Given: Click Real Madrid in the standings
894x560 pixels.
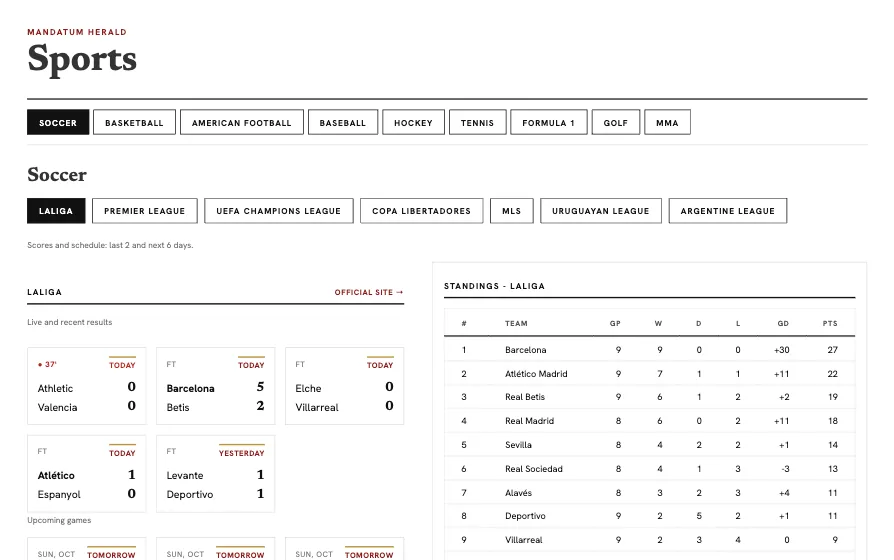Looking at the screenshot, I should coord(530,421).
